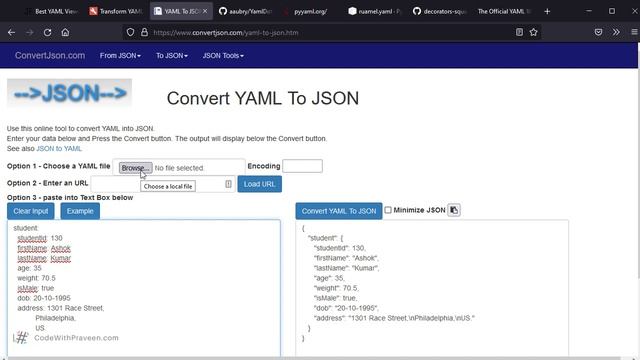Click the 'age: 35' YAML line
The height and width of the screenshot is (360, 640).
pyautogui.click(x=29, y=268)
